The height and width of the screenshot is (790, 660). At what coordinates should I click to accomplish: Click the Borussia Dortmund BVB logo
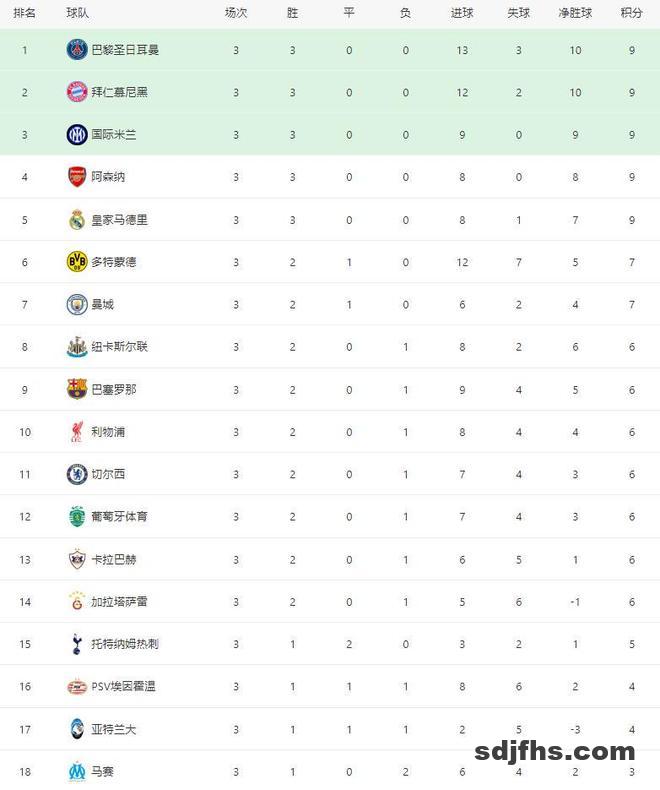point(77,262)
